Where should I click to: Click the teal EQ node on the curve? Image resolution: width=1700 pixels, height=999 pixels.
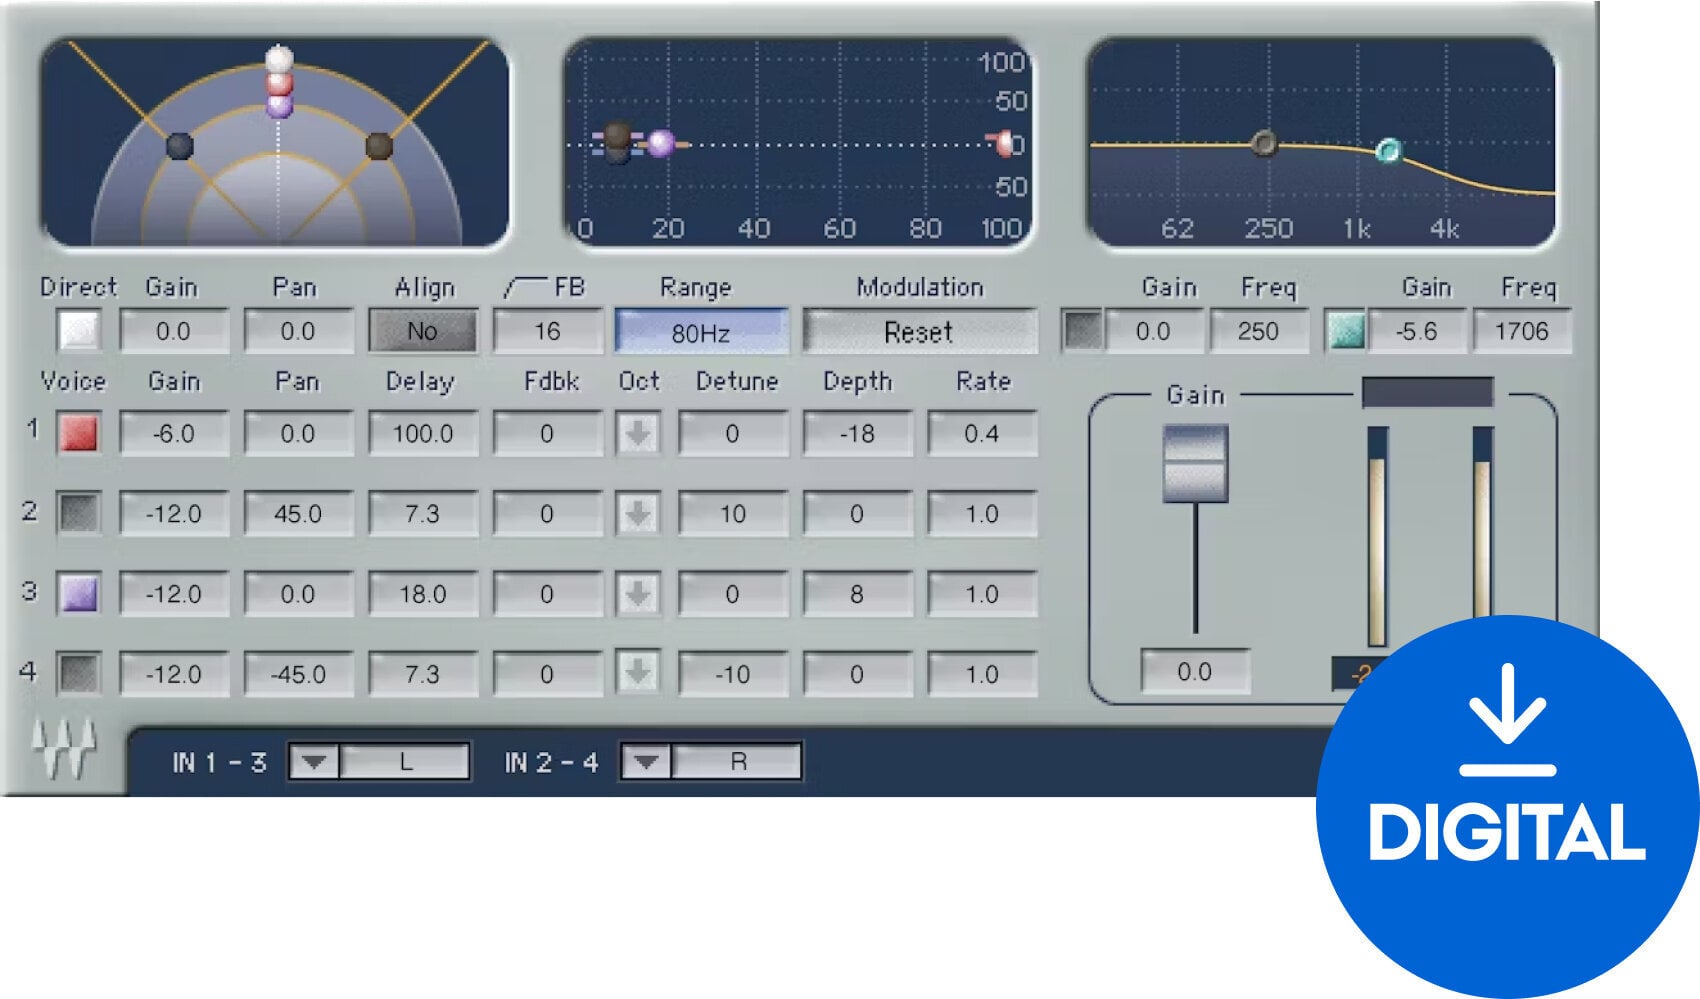pos(1392,150)
